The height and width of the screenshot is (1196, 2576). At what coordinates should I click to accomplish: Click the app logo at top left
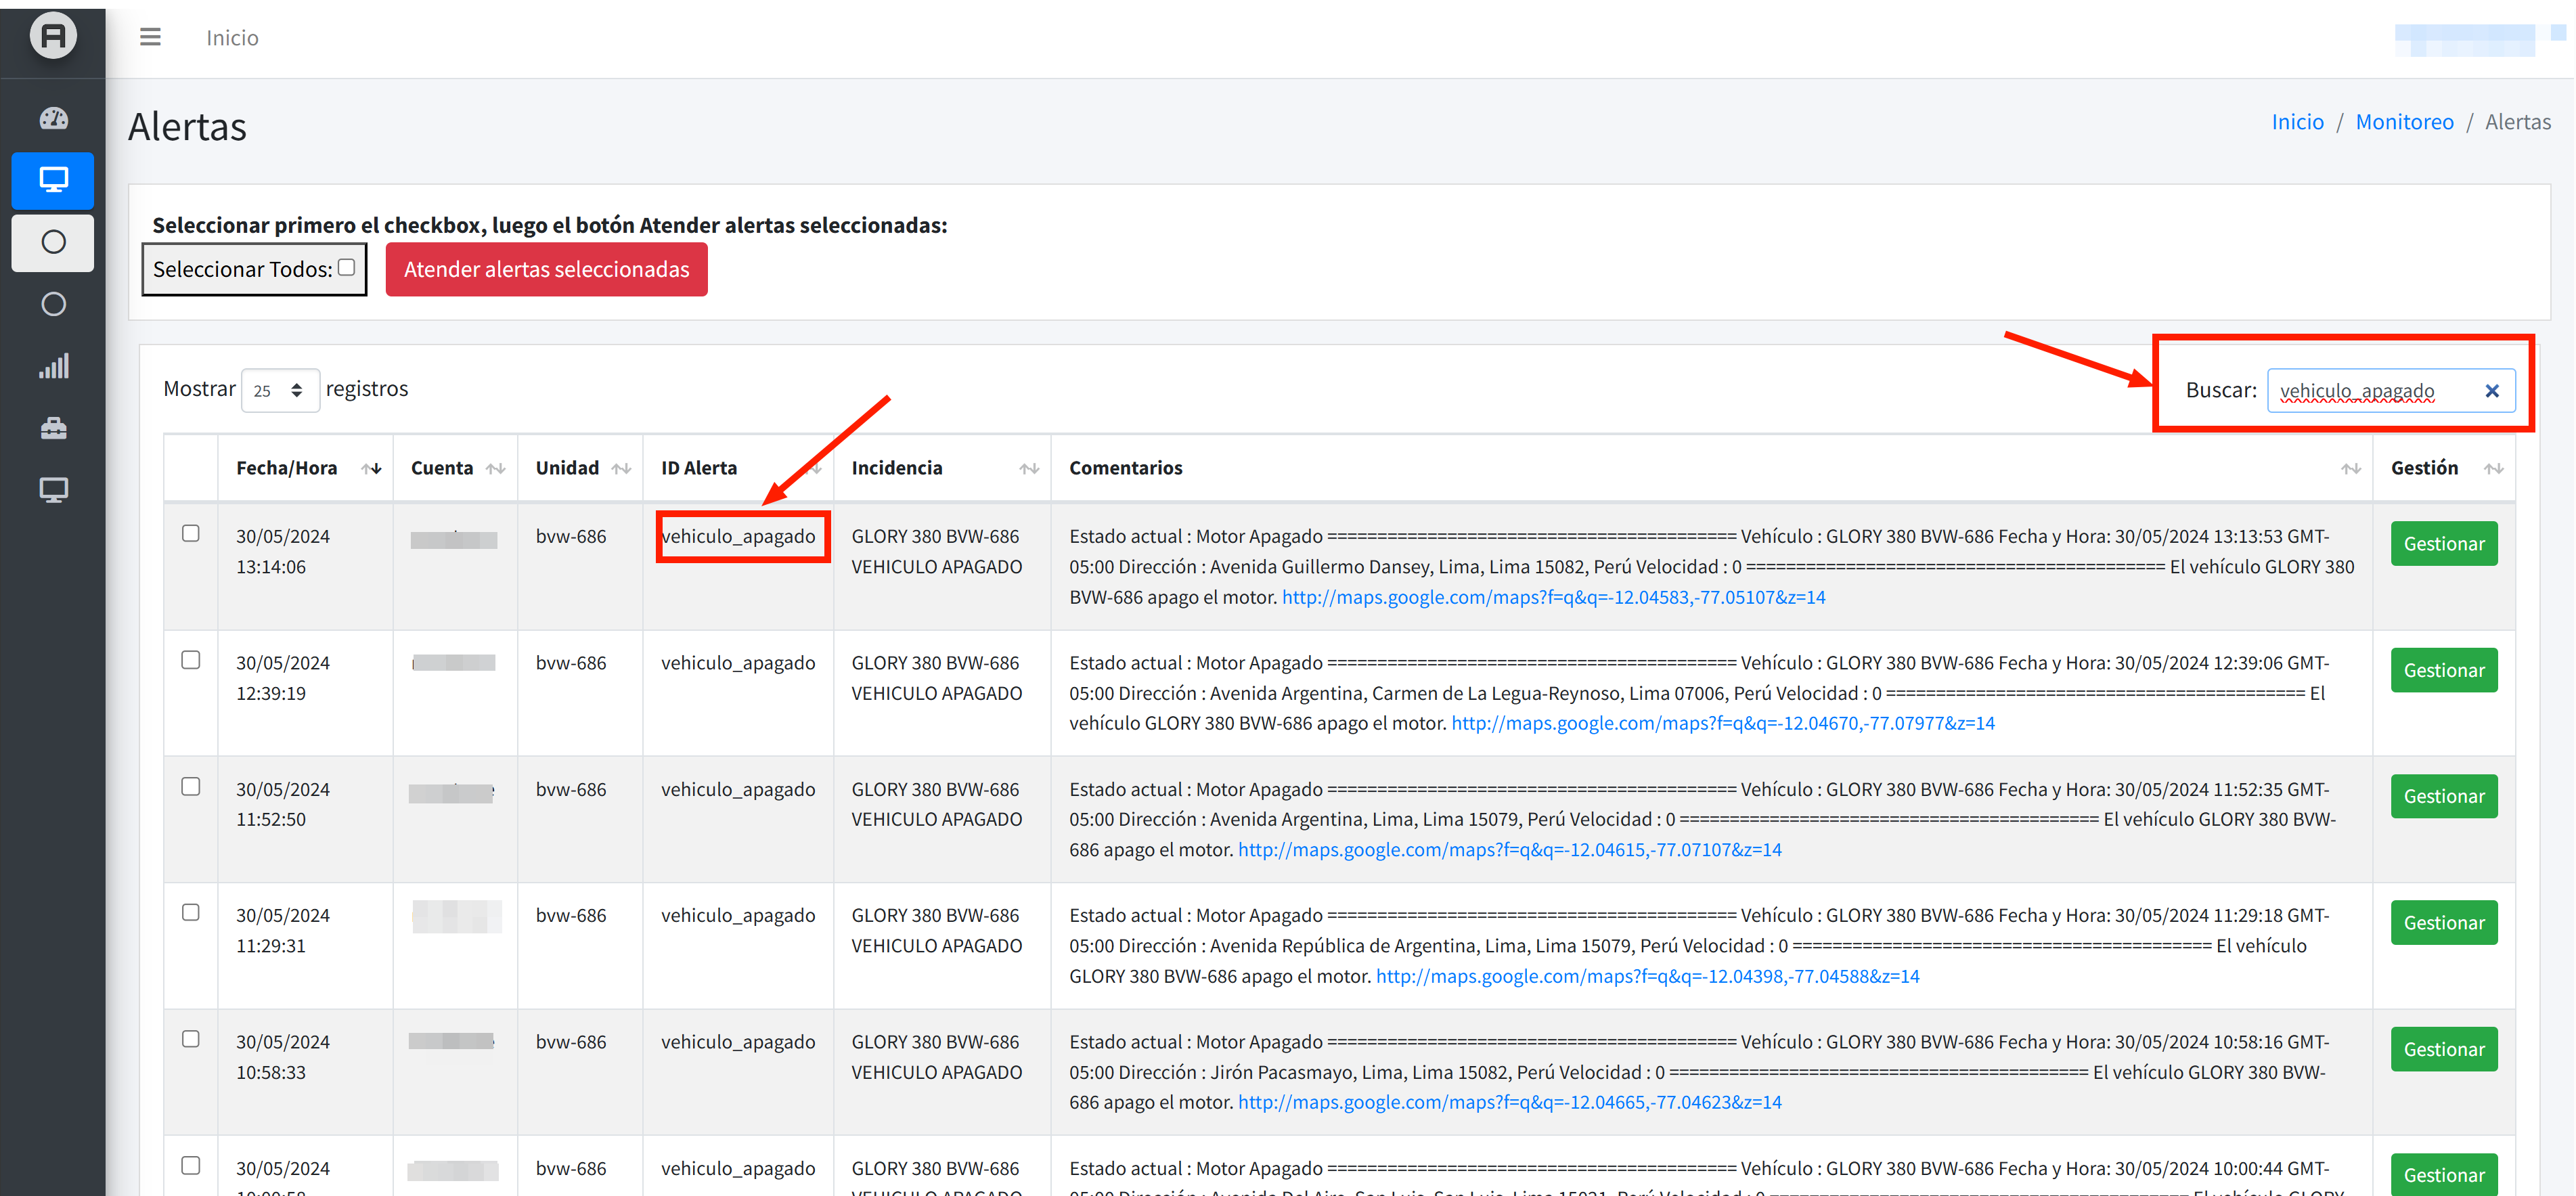tap(53, 37)
